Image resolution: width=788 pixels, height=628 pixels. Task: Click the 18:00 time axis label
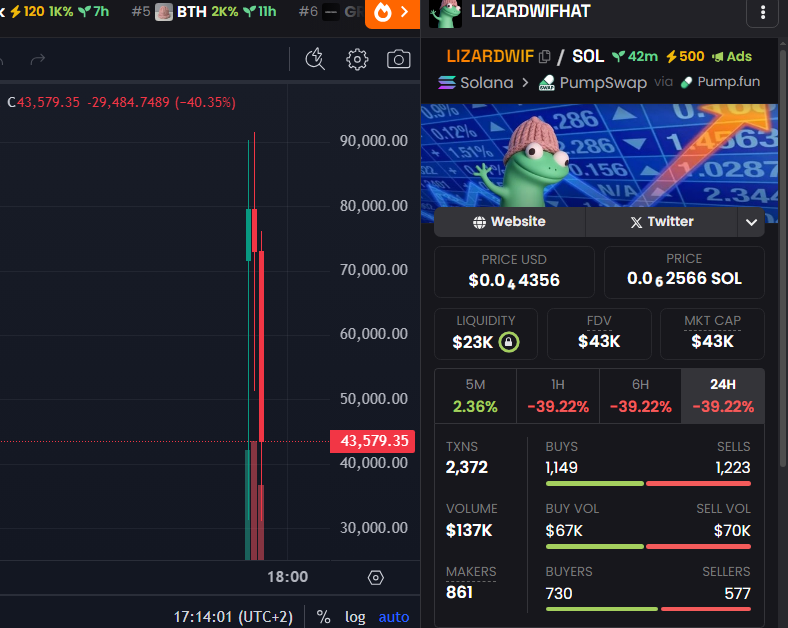pos(287,577)
